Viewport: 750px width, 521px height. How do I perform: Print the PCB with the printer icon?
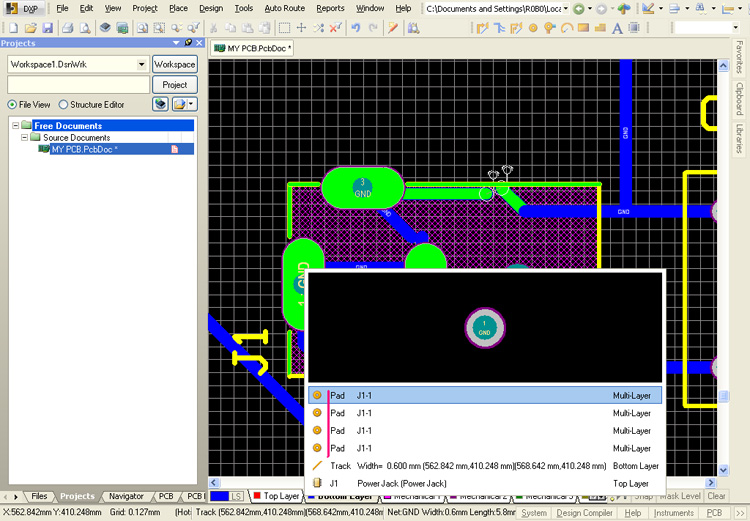coord(67,28)
